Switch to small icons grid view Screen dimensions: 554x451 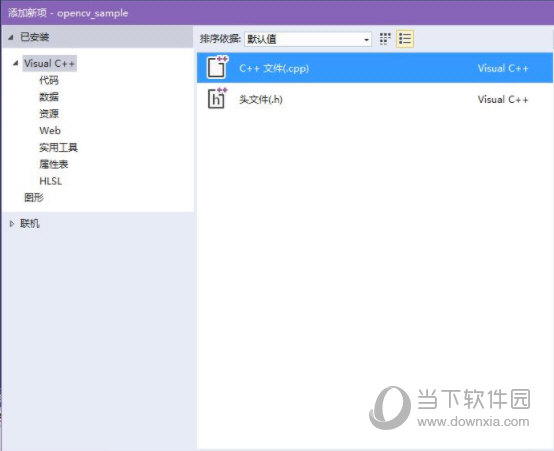(x=385, y=39)
